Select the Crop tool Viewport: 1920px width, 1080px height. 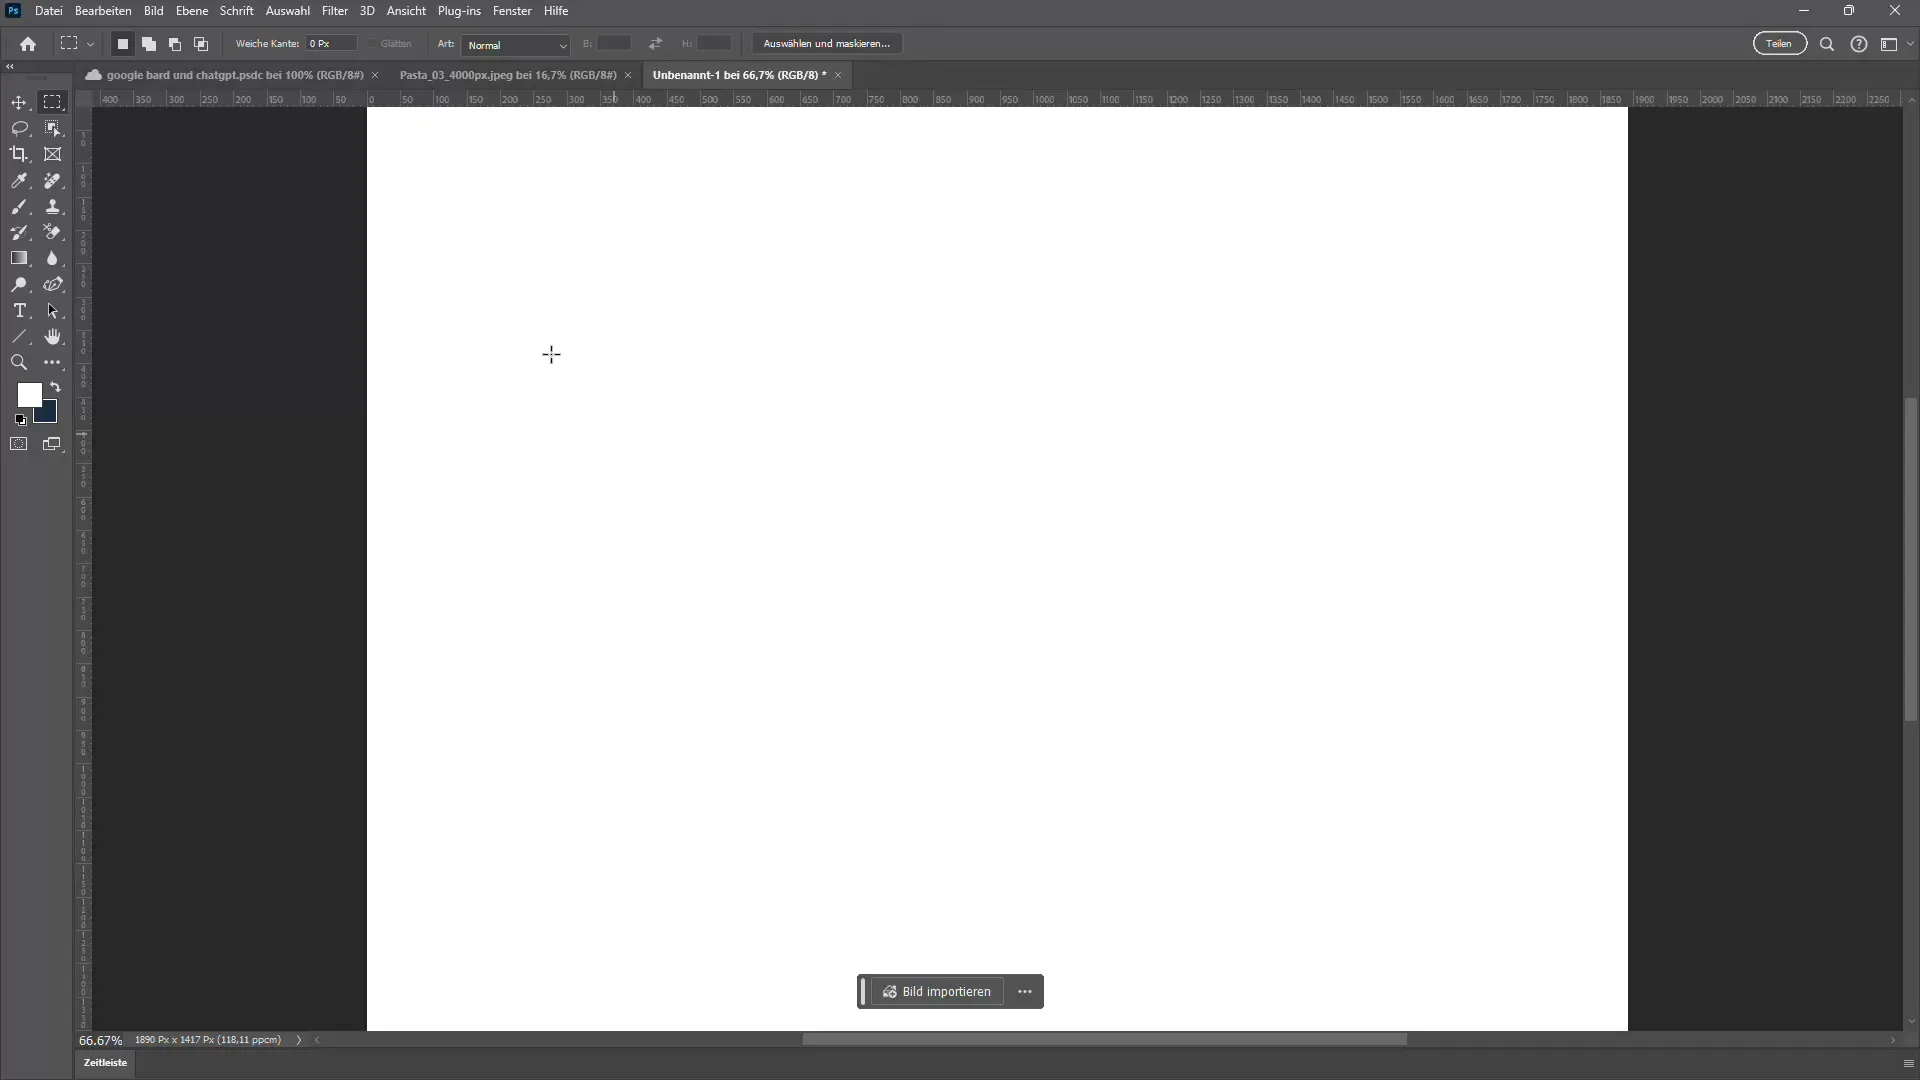tap(20, 154)
